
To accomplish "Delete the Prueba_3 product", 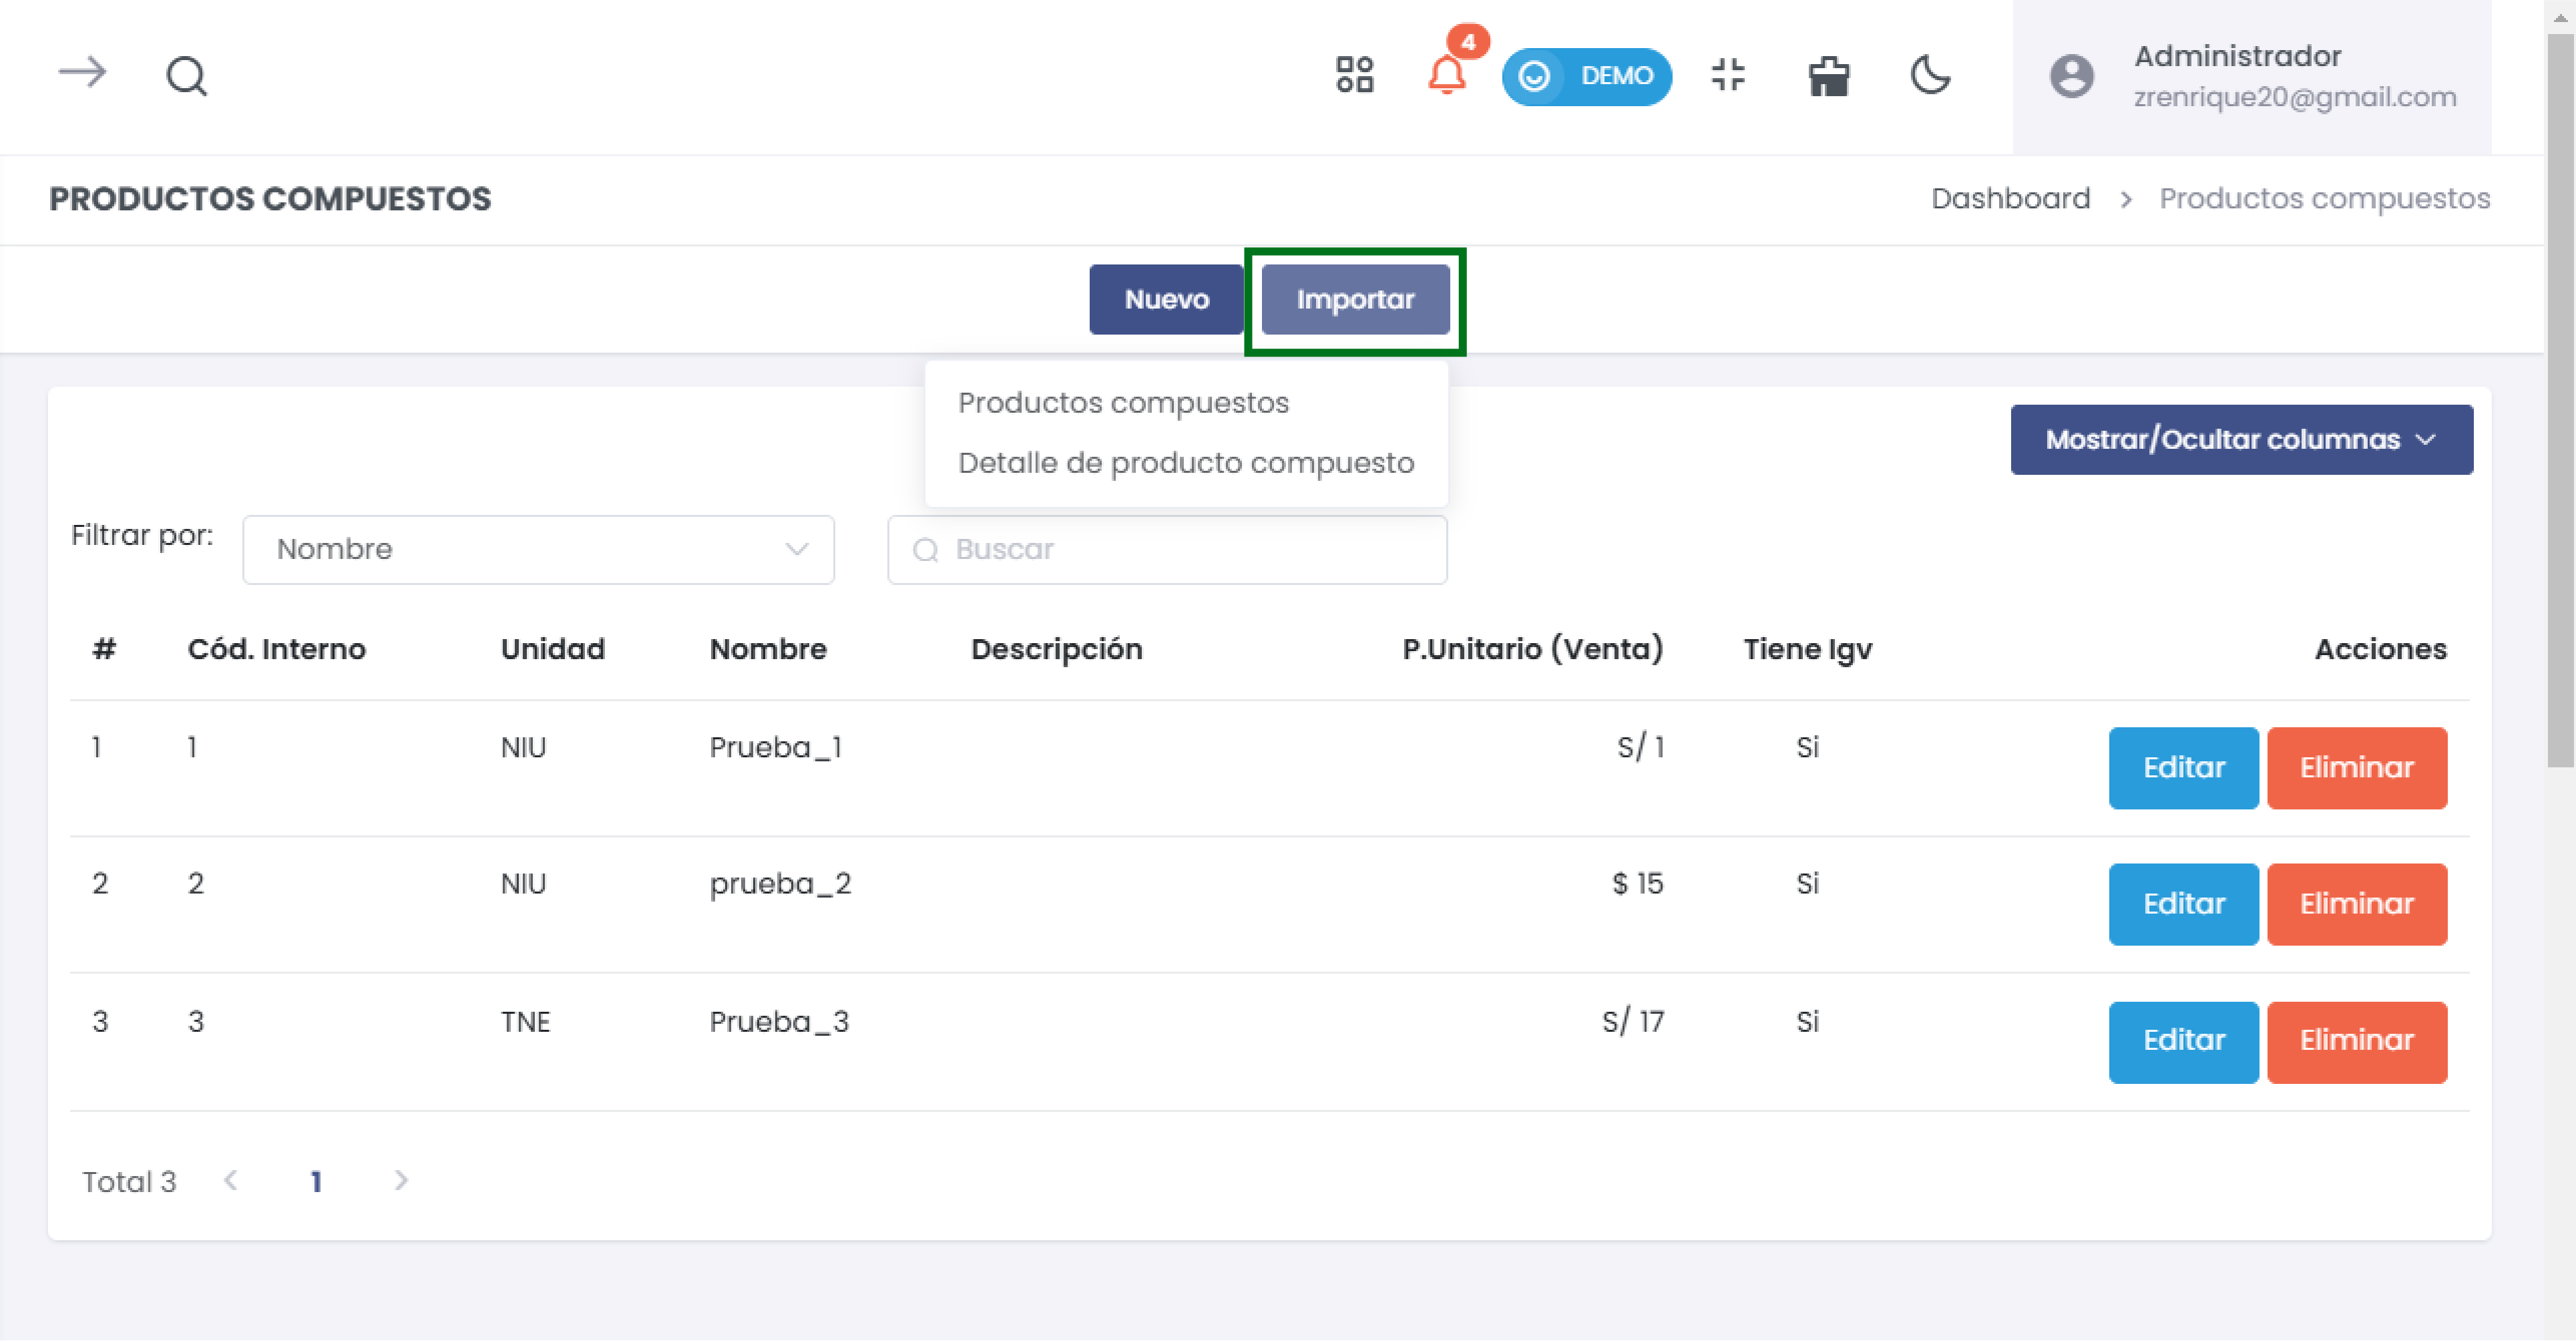I will [x=2356, y=1041].
